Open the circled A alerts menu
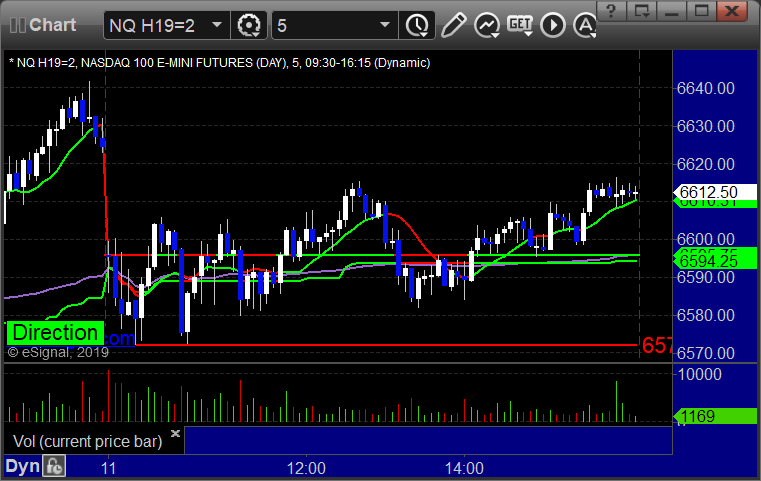This screenshot has height=481, width=761. [585, 25]
